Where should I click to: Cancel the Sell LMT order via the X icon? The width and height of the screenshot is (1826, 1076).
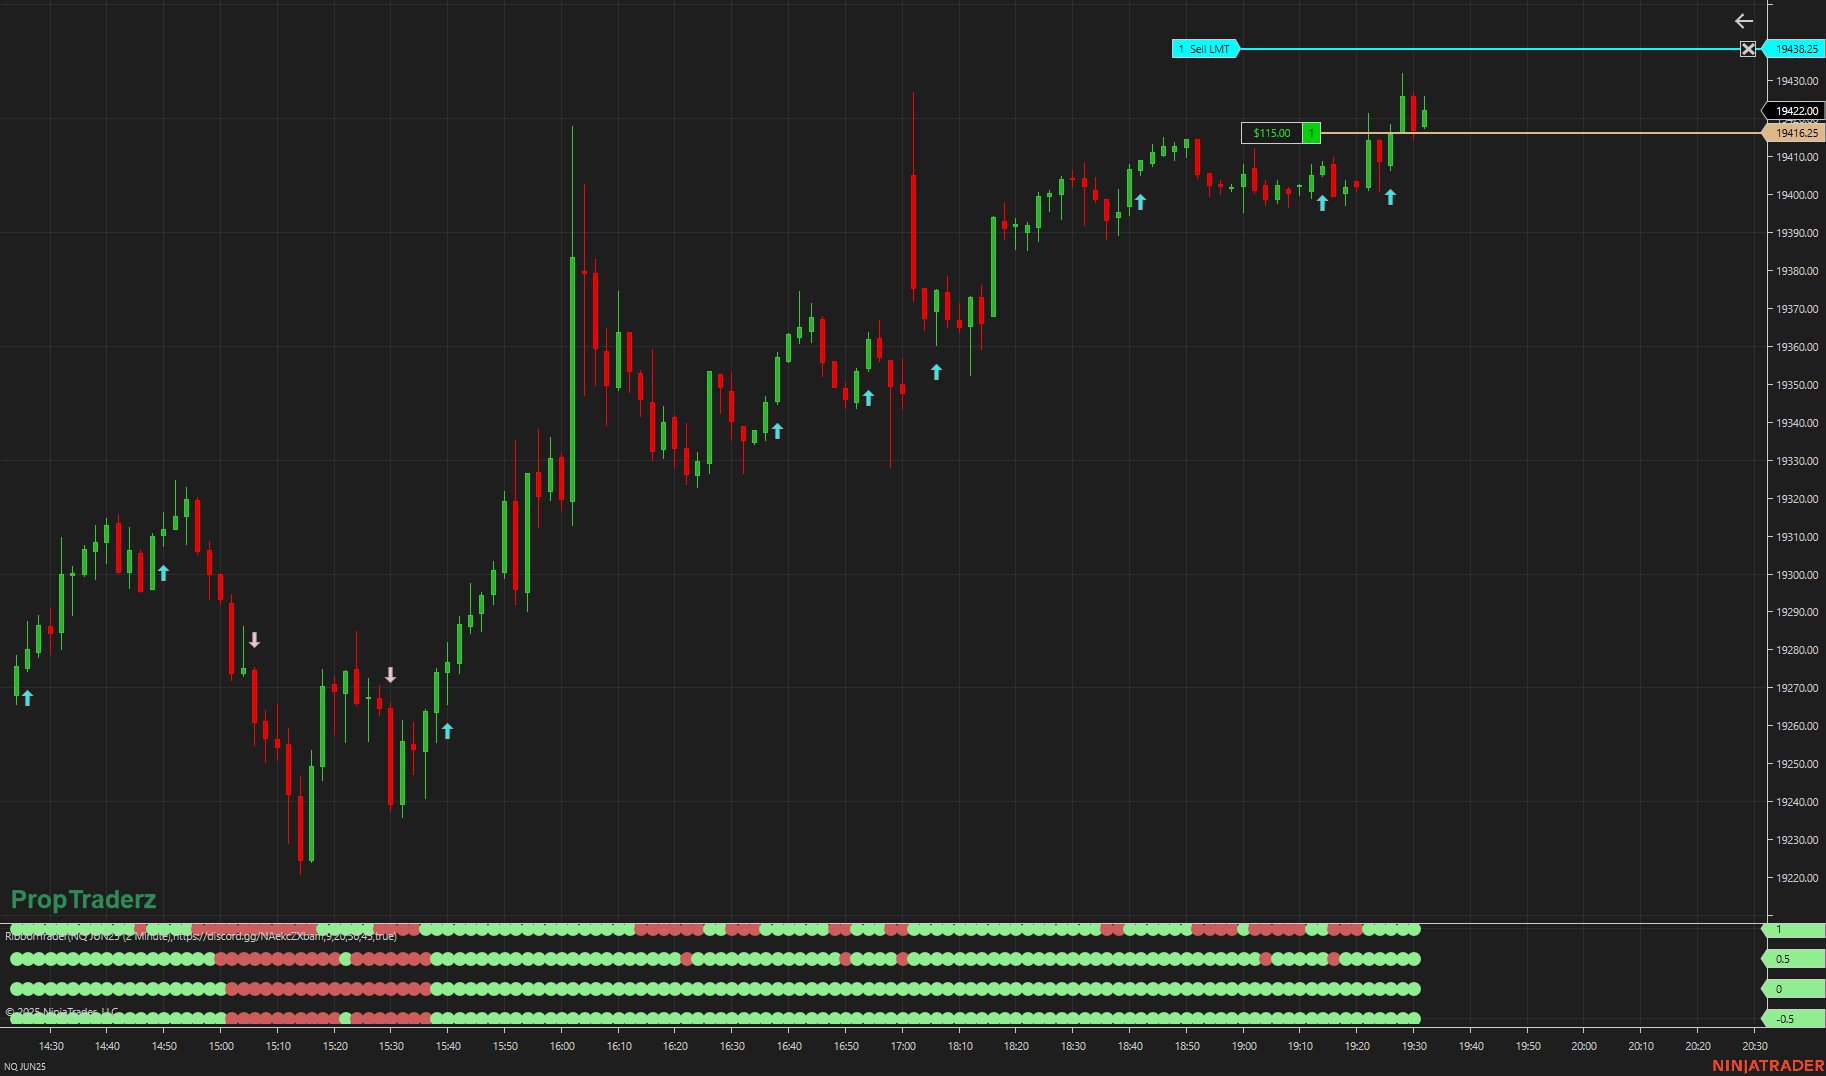click(x=1748, y=48)
